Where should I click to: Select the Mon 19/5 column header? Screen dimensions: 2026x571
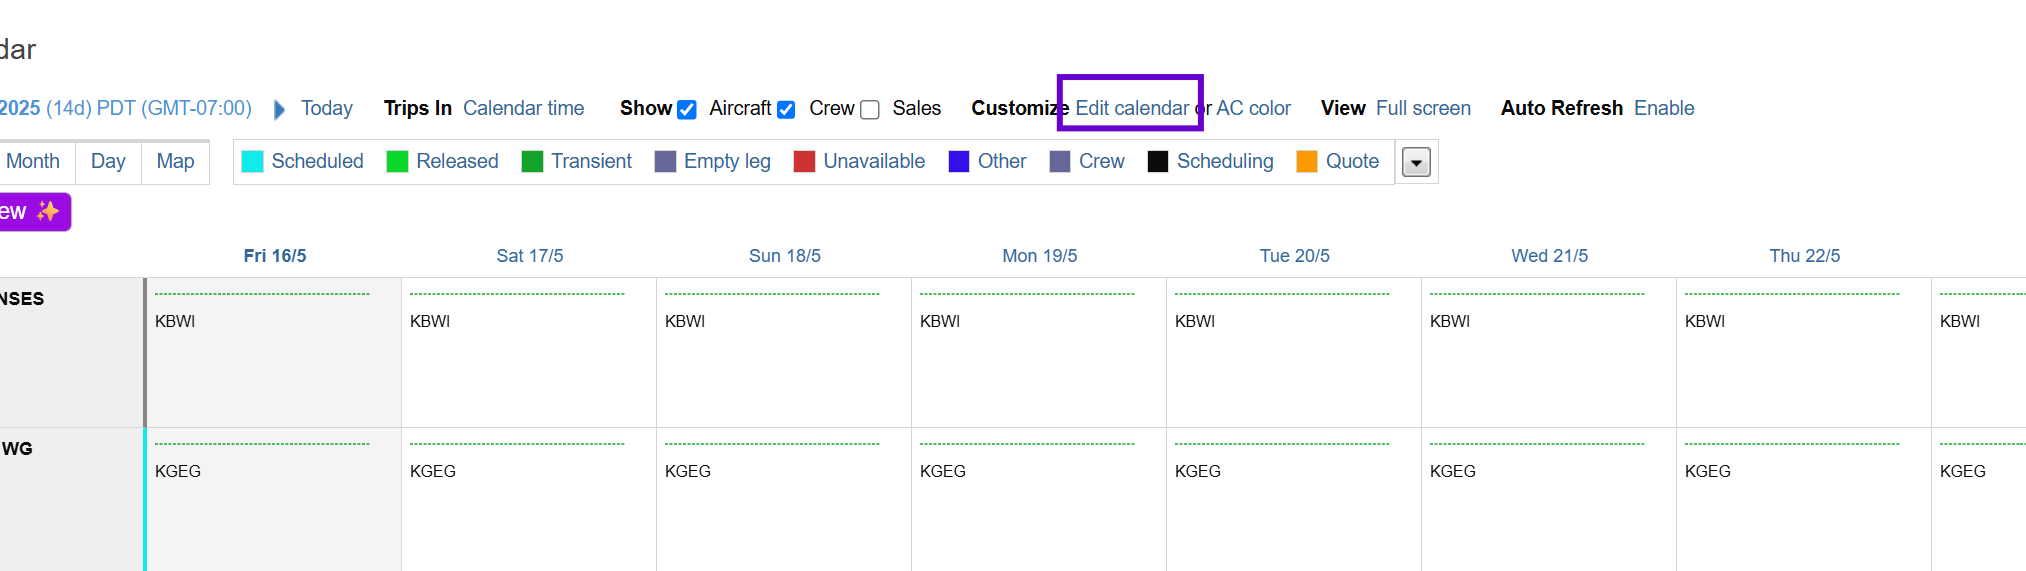[x=1039, y=256]
